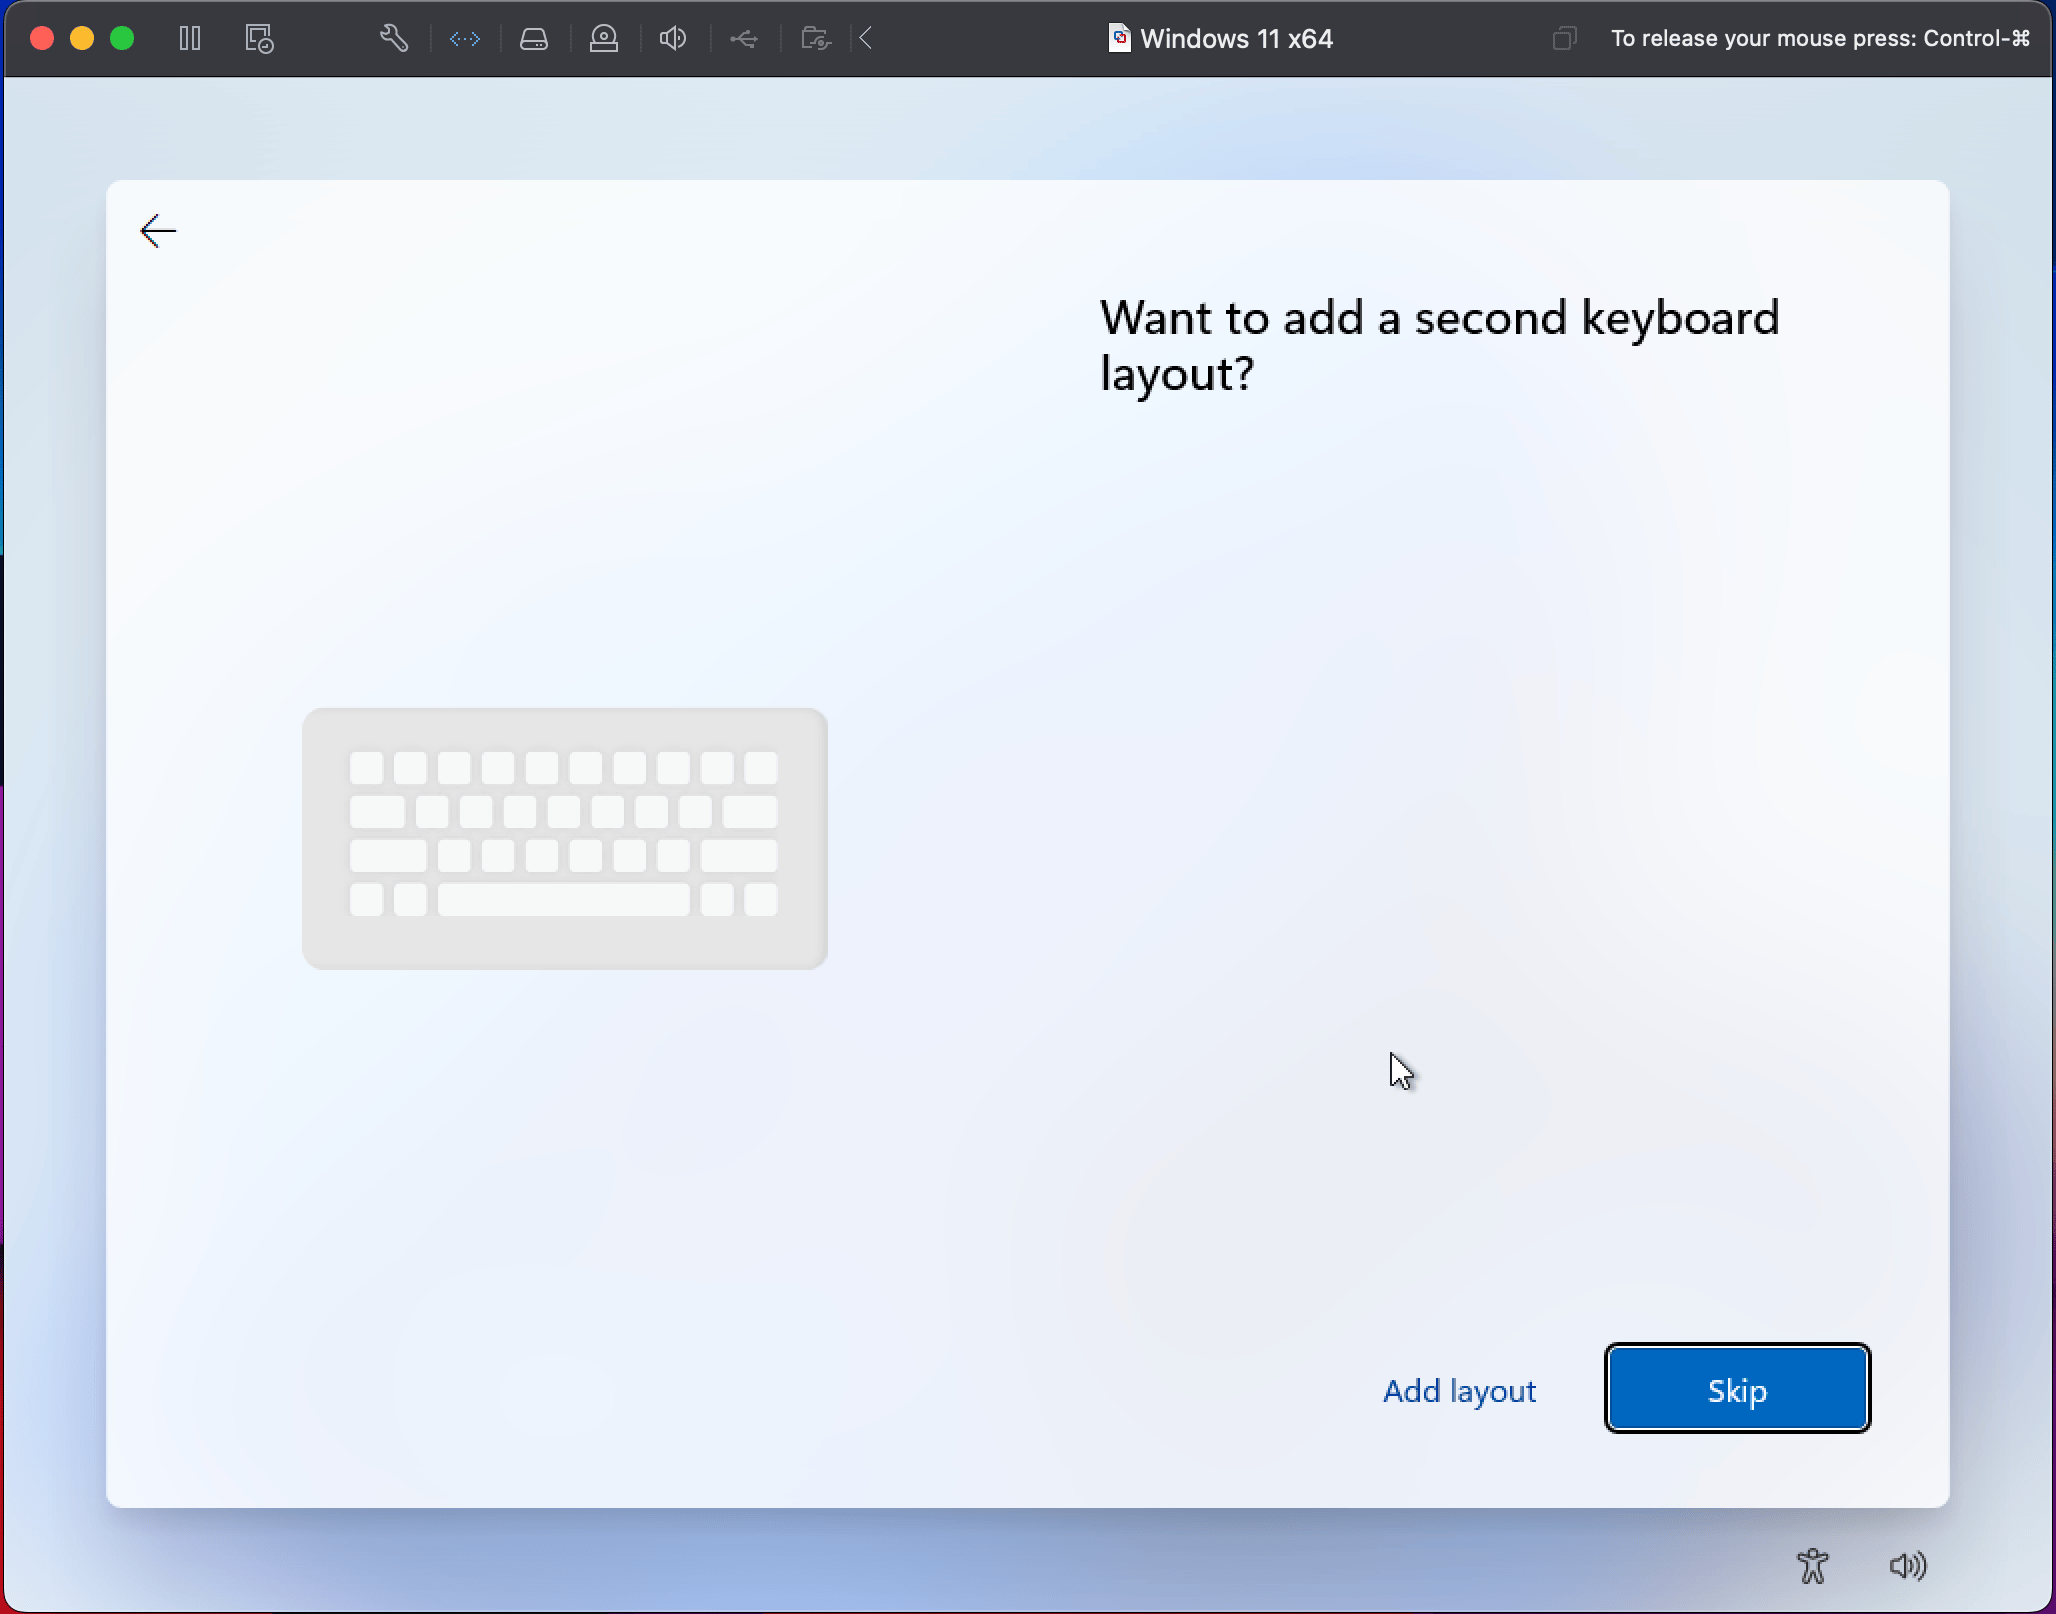This screenshot has height=1614, width=2056.
Task: Click the USB devices icon
Action: tap(743, 39)
